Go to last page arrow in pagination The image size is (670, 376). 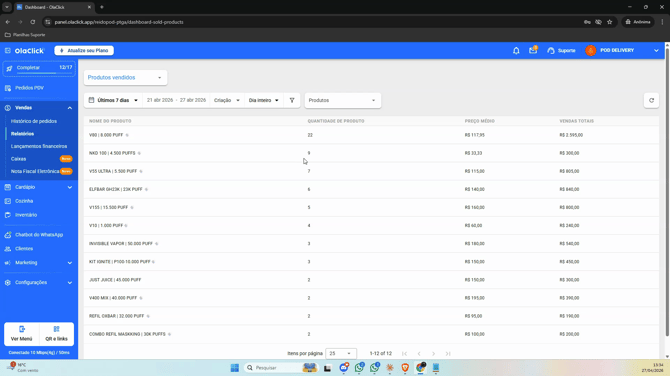click(x=448, y=354)
